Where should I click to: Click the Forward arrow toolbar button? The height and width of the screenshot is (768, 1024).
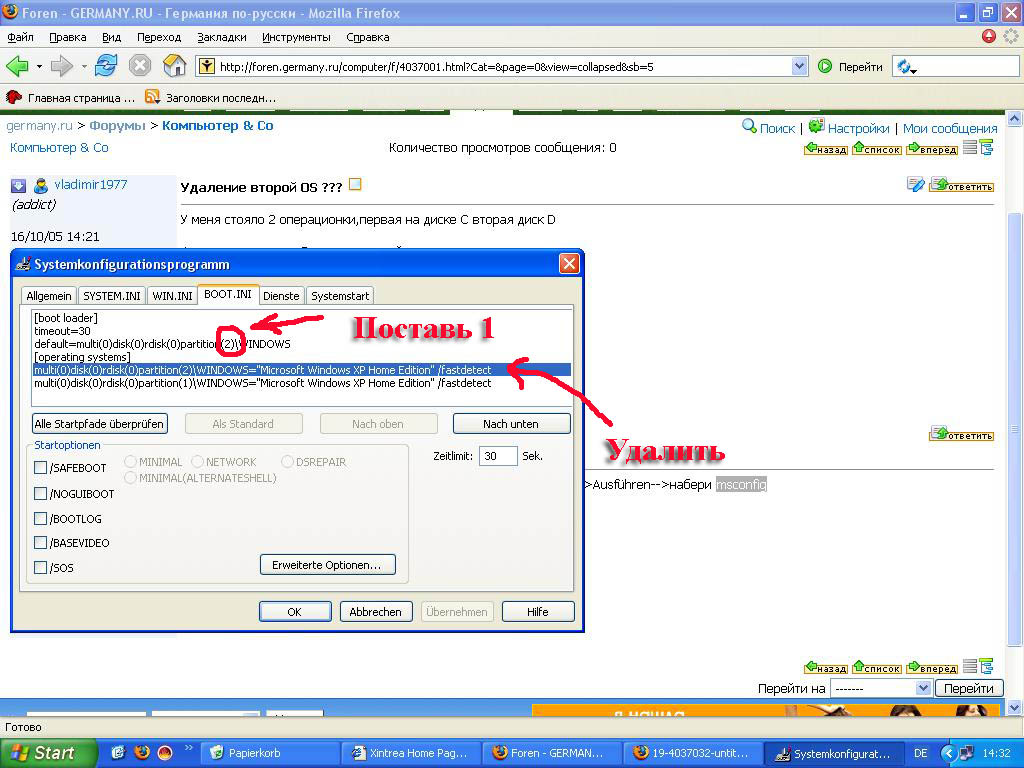(x=62, y=66)
